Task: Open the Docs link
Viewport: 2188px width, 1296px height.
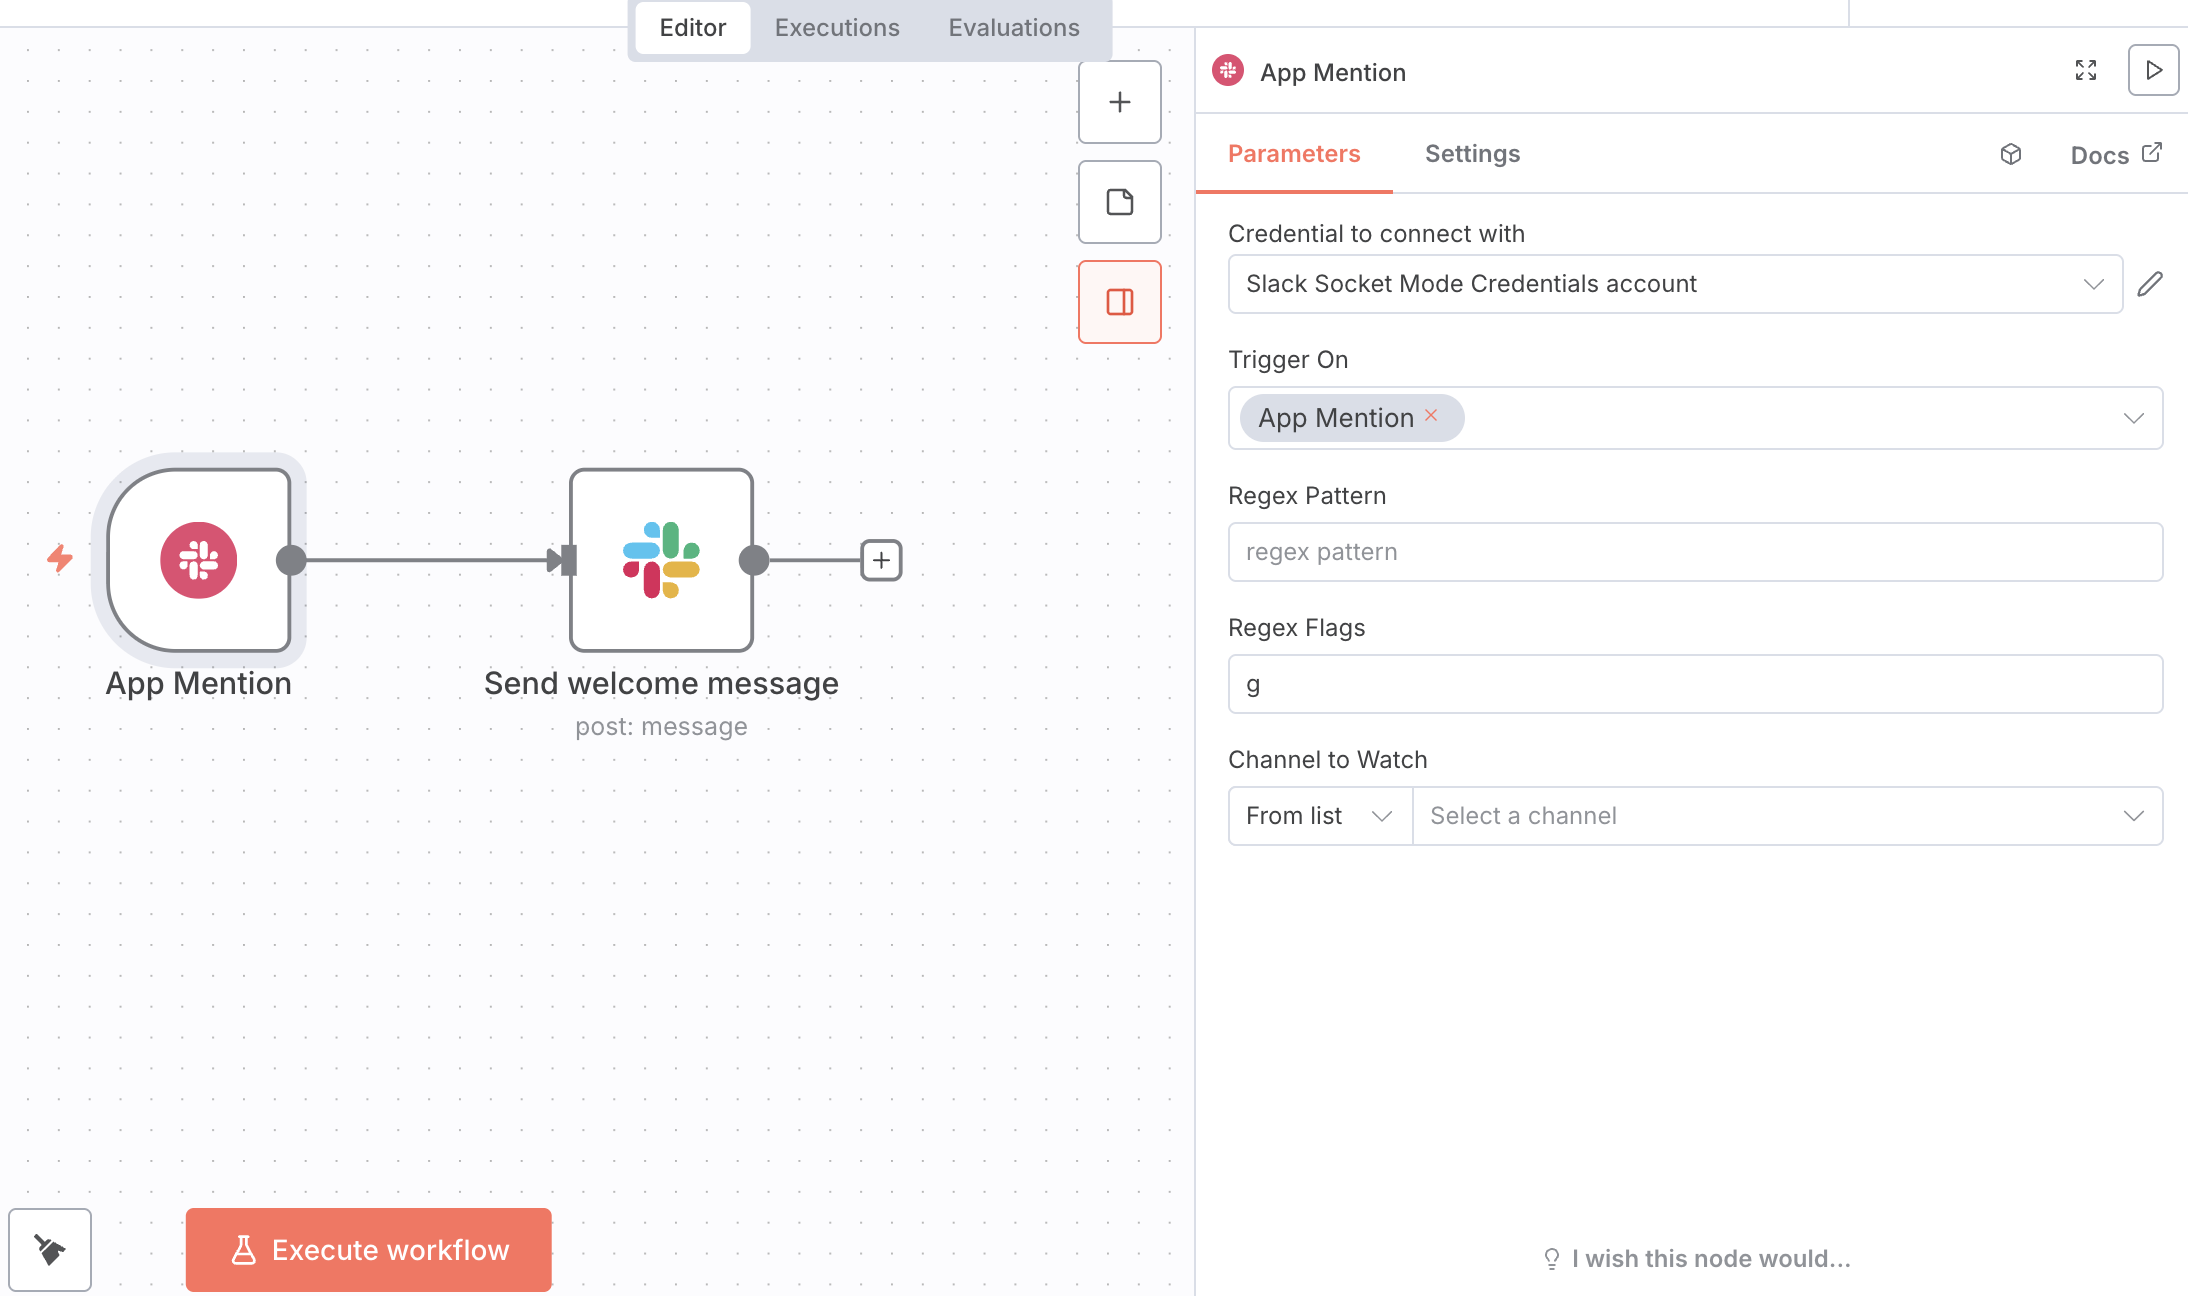Action: (x=2115, y=154)
